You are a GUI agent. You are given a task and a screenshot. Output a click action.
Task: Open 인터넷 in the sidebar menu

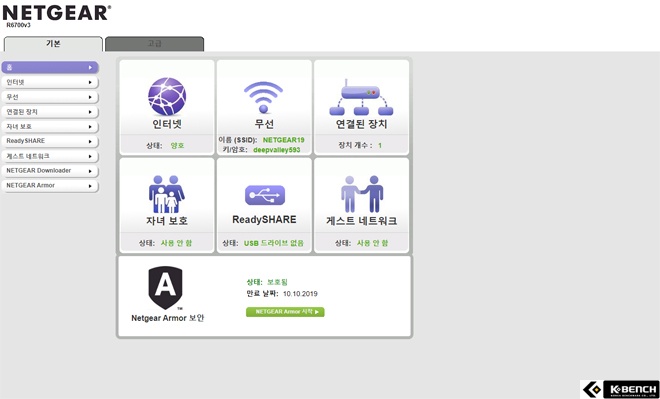point(50,82)
